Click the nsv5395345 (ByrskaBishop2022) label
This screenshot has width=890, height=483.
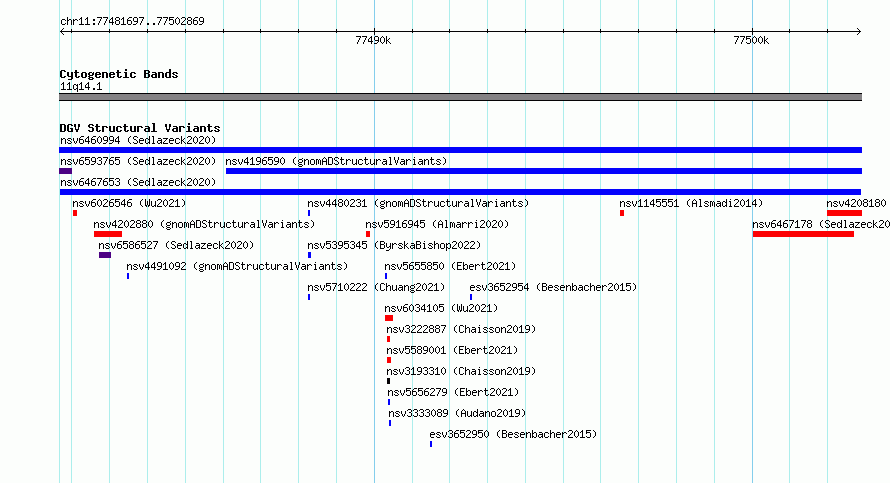tap(394, 245)
